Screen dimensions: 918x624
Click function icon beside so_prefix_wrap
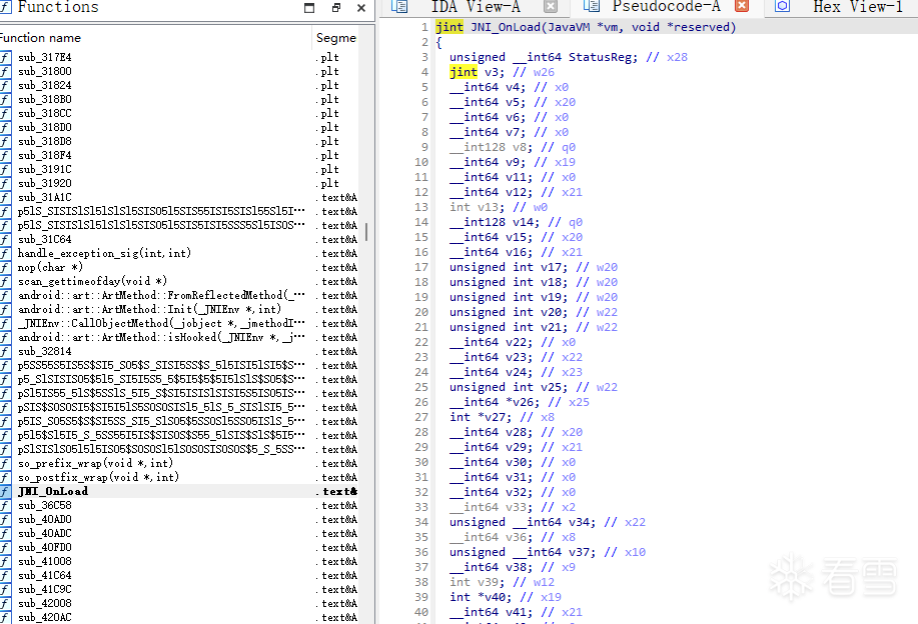pyautogui.click(x=5, y=464)
